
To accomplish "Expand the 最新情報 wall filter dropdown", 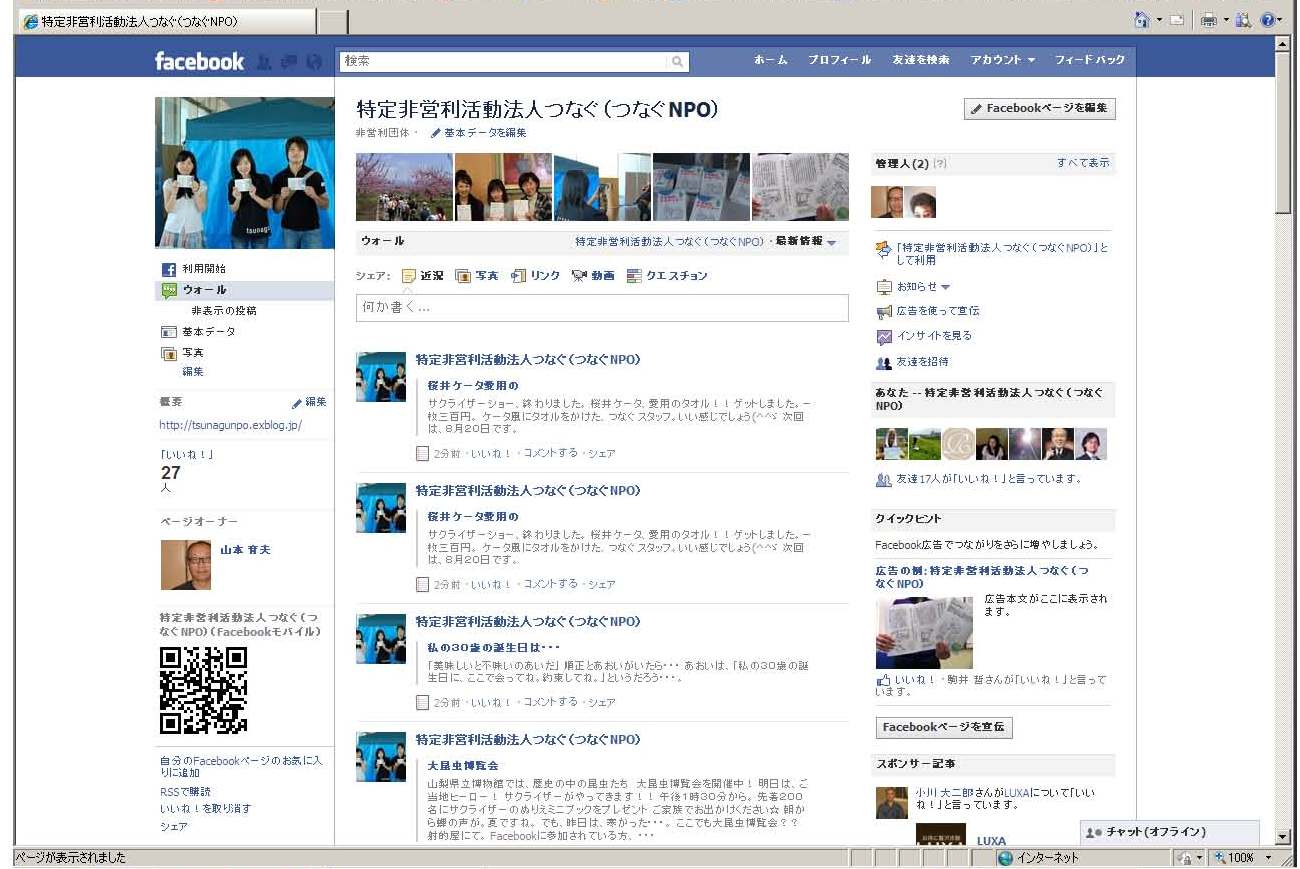I will point(832,243).
